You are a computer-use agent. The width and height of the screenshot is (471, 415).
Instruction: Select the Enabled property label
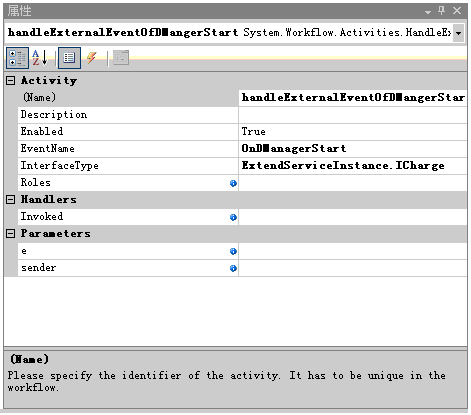(x=42, y=131)
